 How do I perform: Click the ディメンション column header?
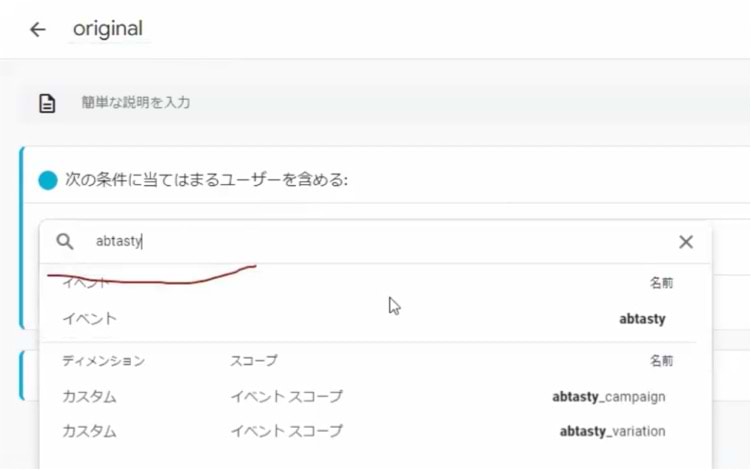pyautogui.click(x=103, y=361)
